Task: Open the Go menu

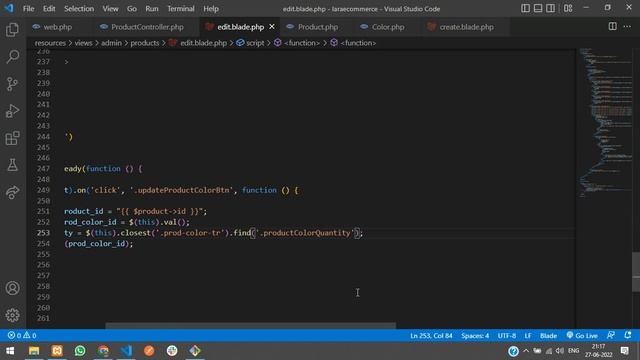Action: tap(131, 9)
